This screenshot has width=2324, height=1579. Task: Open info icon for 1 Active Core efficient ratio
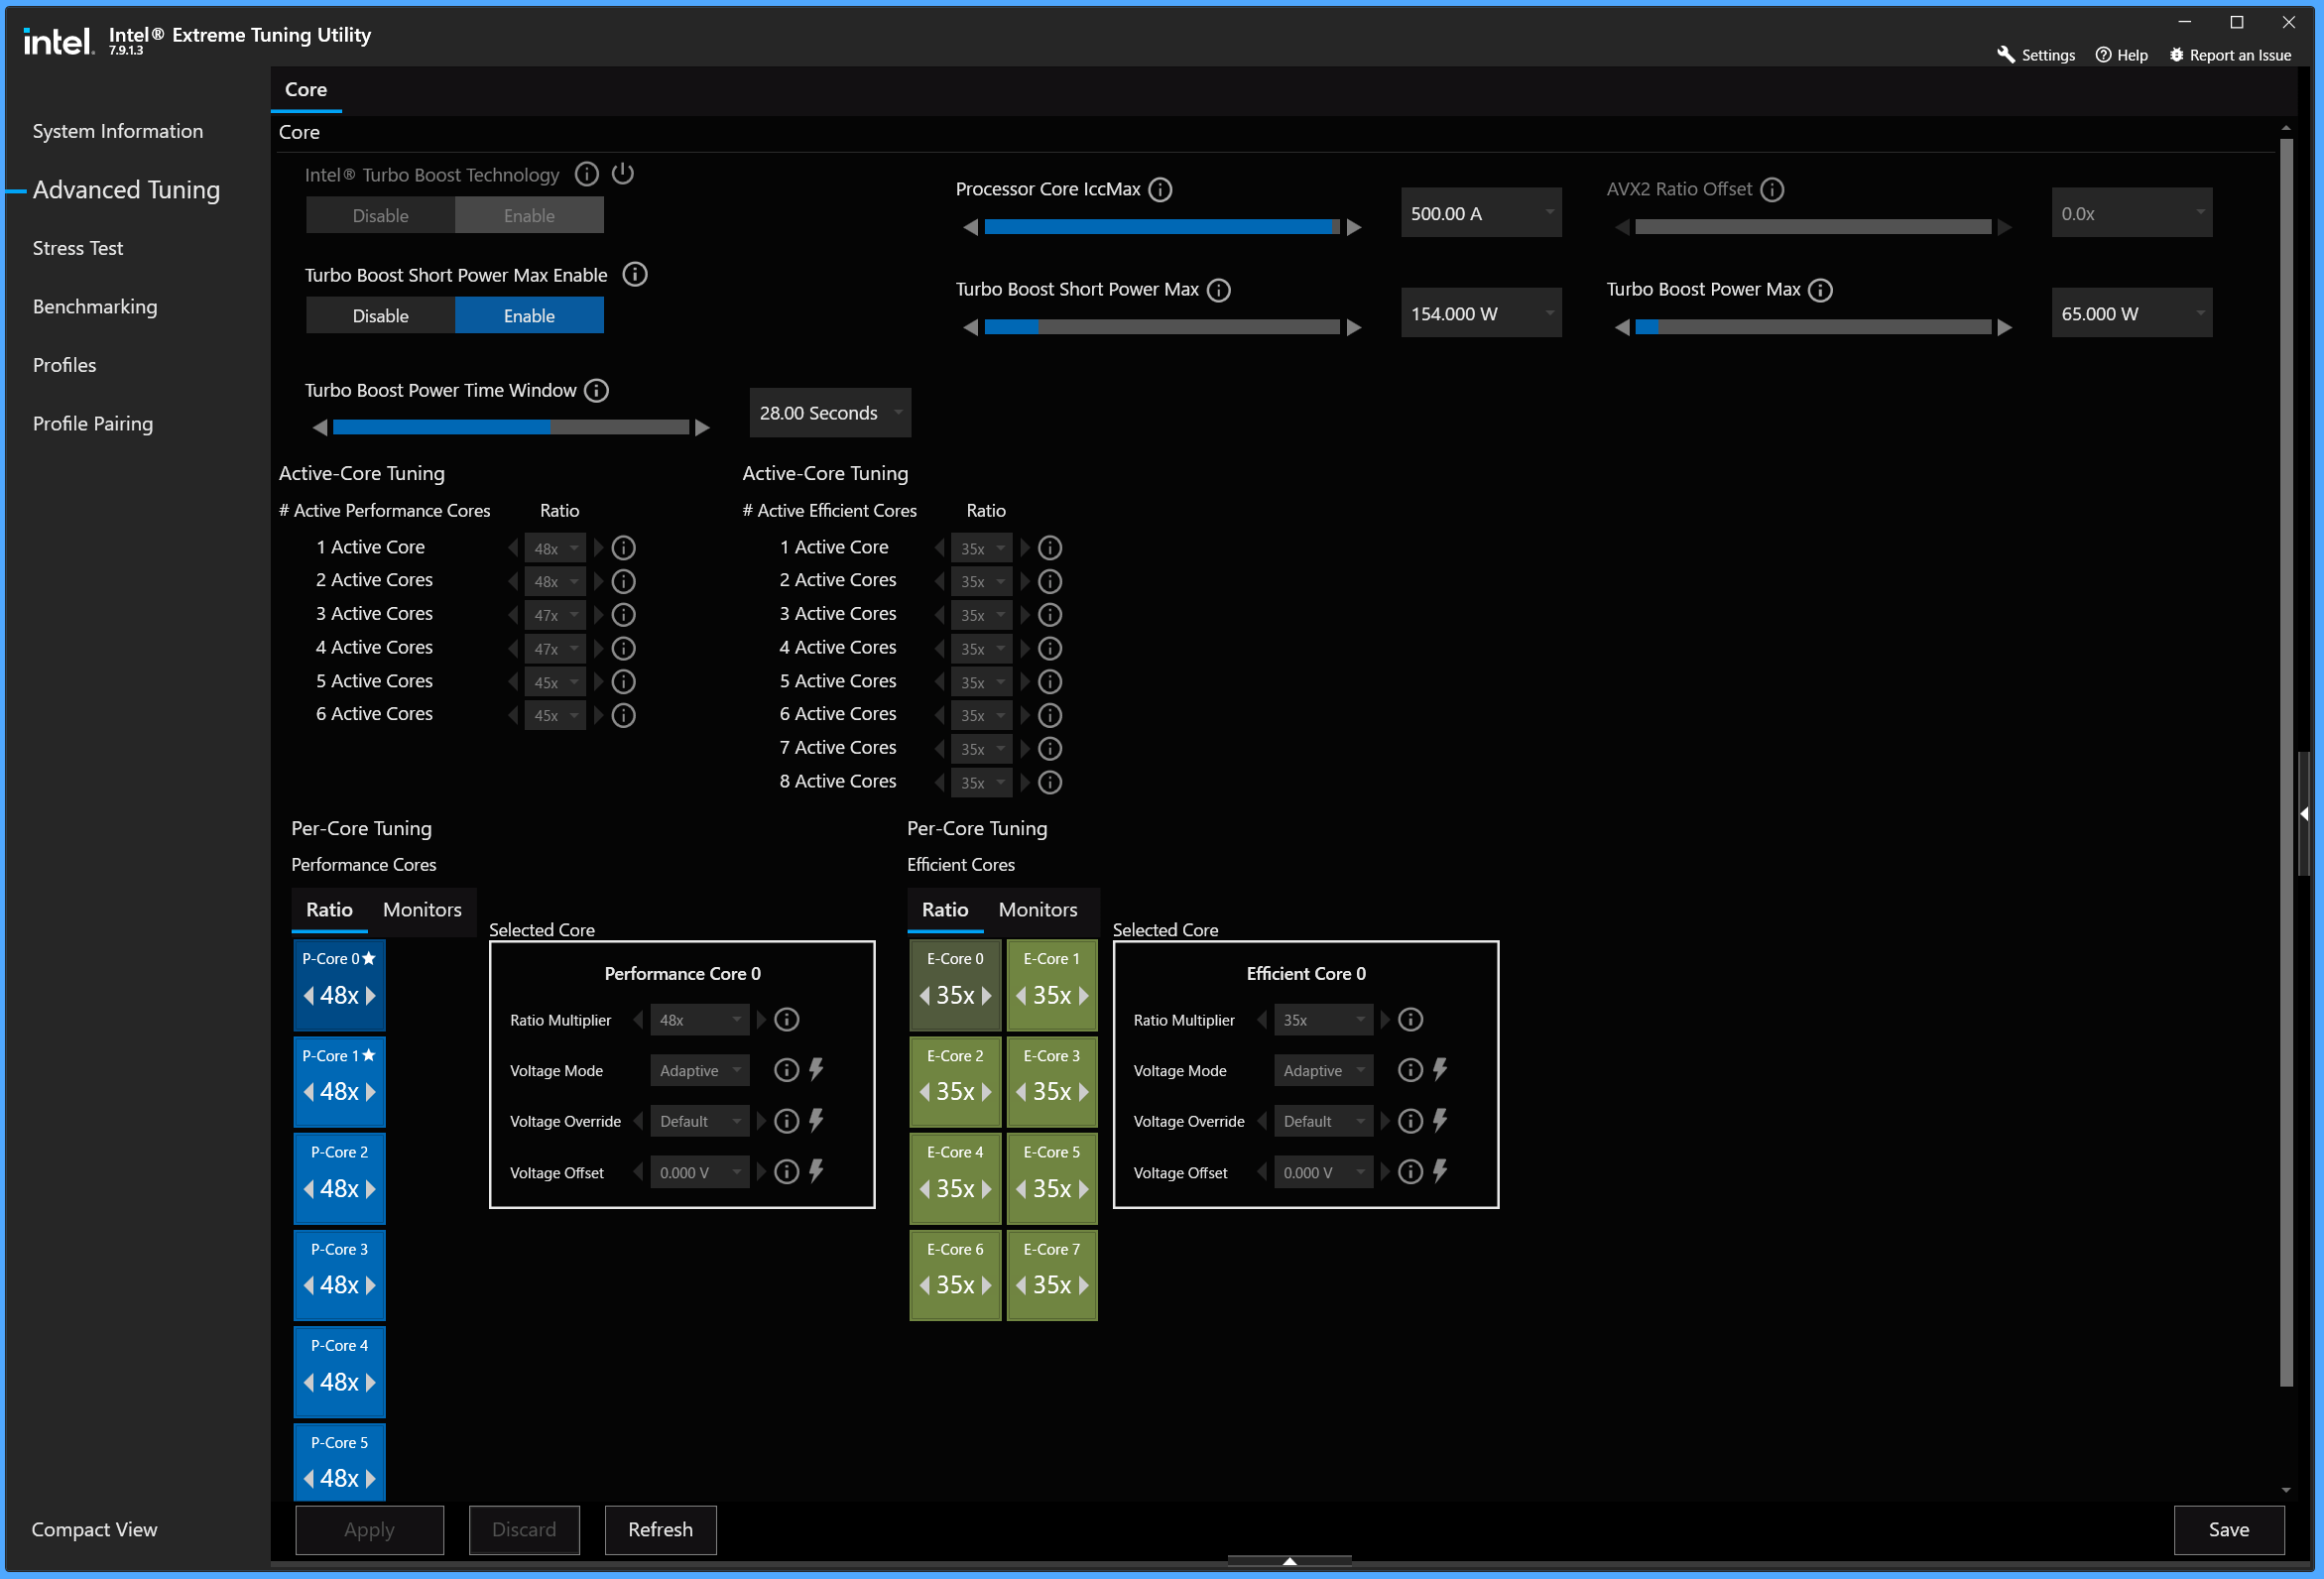[x=1050, y=548]
